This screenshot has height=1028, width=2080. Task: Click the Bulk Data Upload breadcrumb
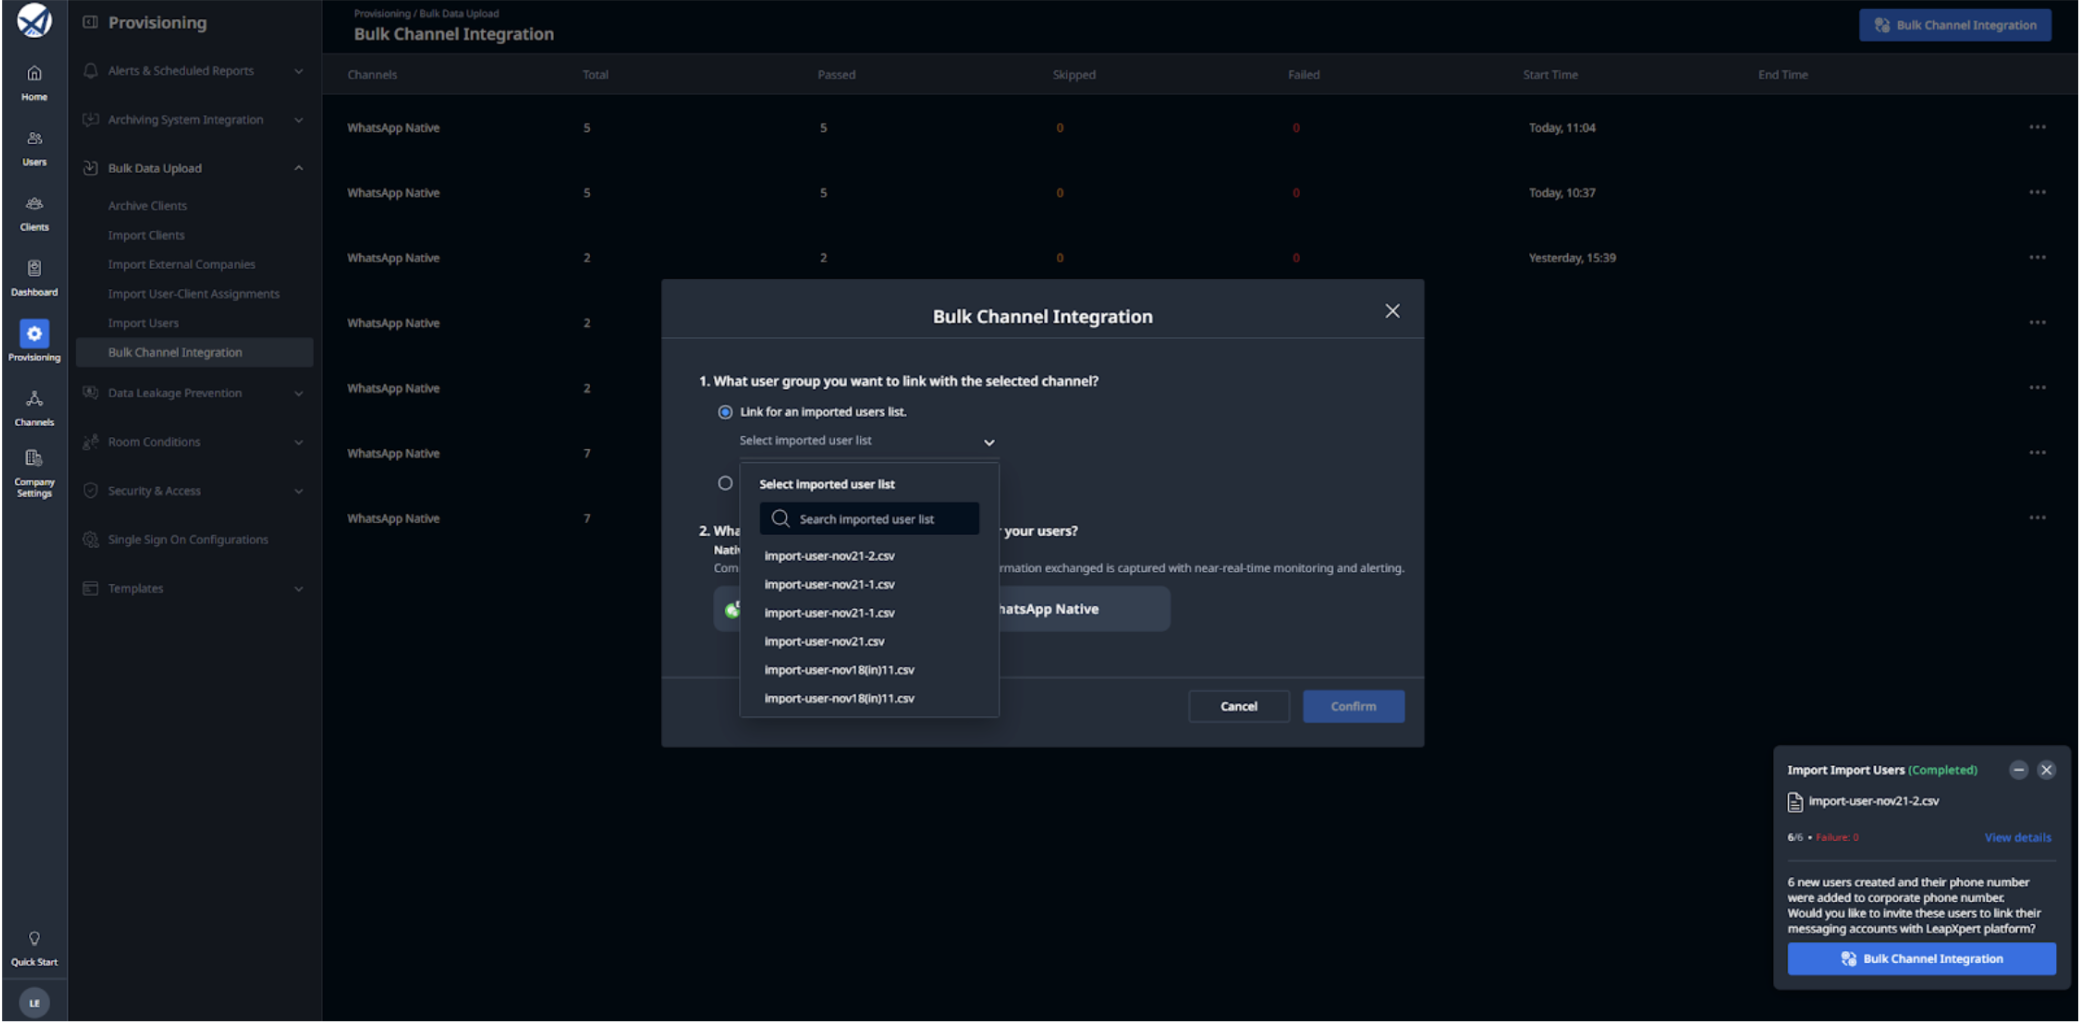click(x=459, y=13)
